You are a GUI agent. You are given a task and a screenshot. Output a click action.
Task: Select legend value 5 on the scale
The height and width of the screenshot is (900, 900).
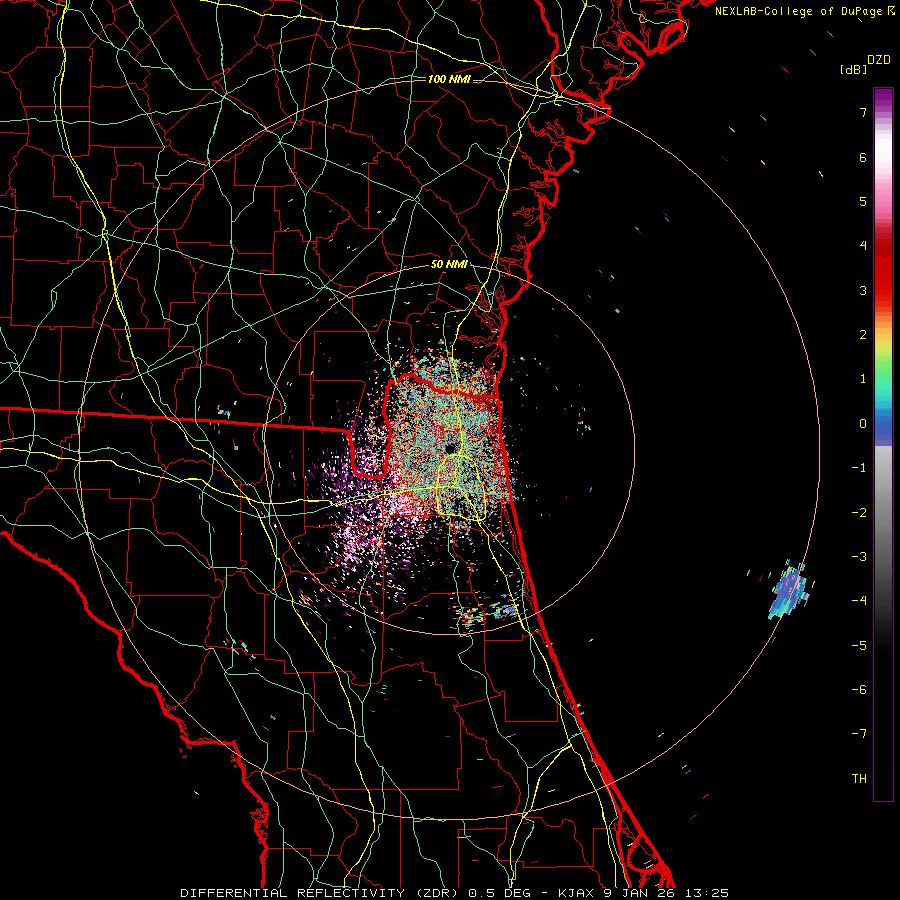click(863, 201)
